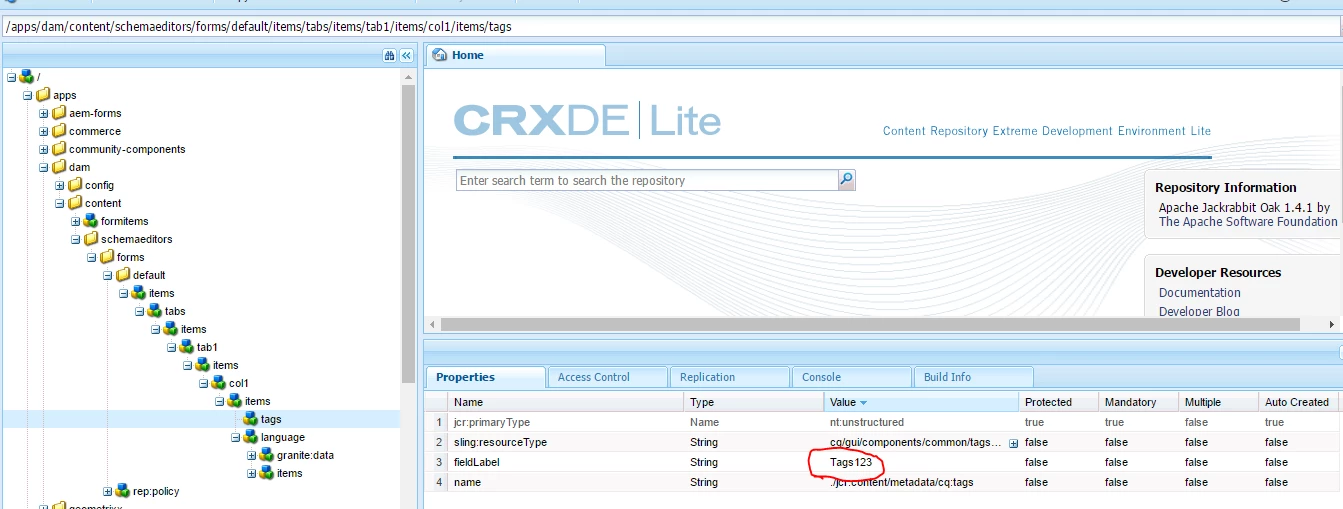Click the config folder icon

coord(75,185)
